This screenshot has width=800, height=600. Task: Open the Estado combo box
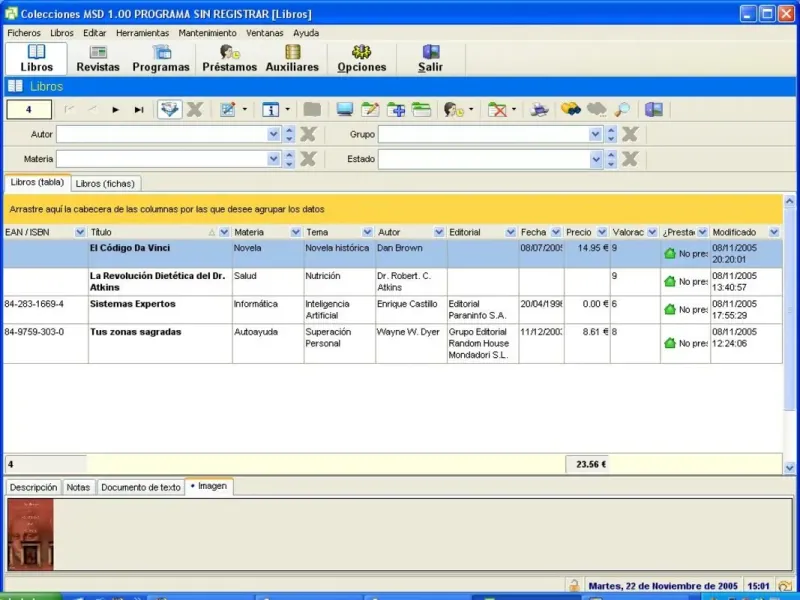click(x=596, y=159)
